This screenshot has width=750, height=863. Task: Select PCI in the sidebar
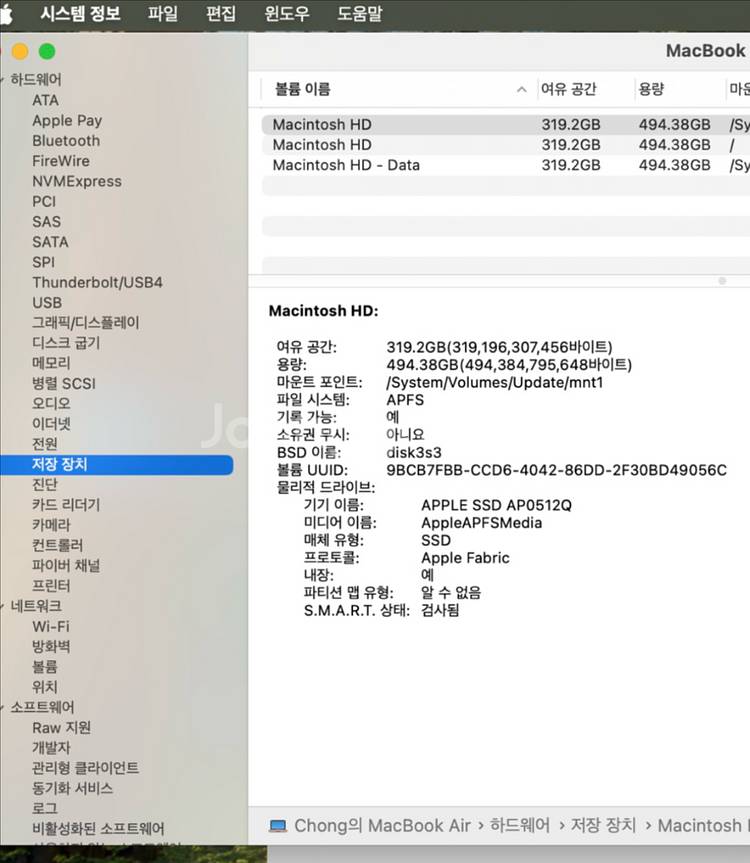(44, 201)
